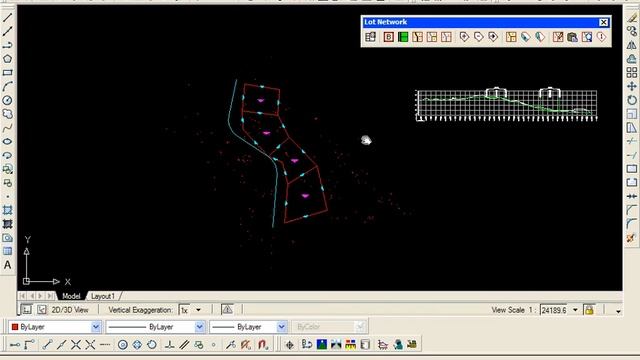Switch to the Layout1 tab
This screenshot has height=360, width=640.
coord(102,296)
